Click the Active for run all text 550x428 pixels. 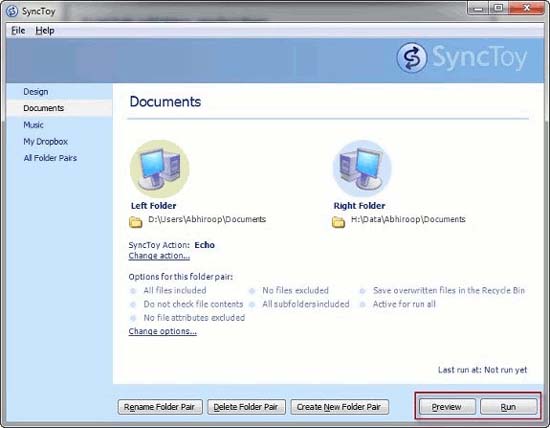[x=404, y=304]
